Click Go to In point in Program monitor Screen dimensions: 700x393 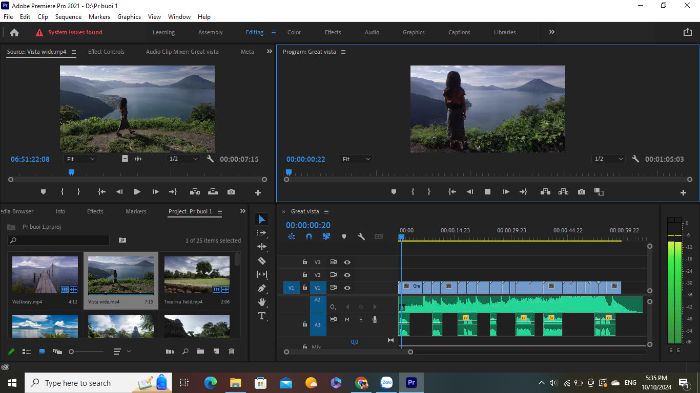pos(452,192)
